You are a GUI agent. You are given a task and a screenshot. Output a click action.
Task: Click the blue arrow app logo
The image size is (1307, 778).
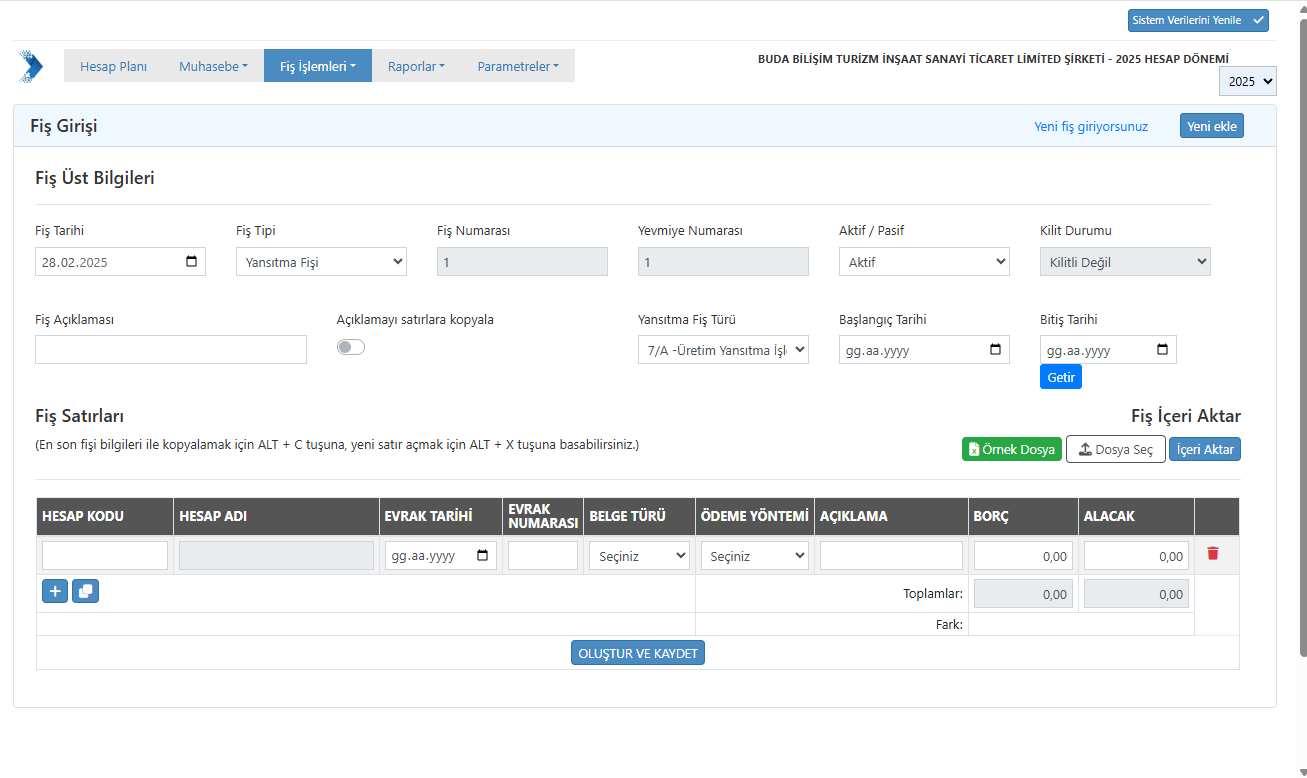pyautogui.click(x=31, y=66)
